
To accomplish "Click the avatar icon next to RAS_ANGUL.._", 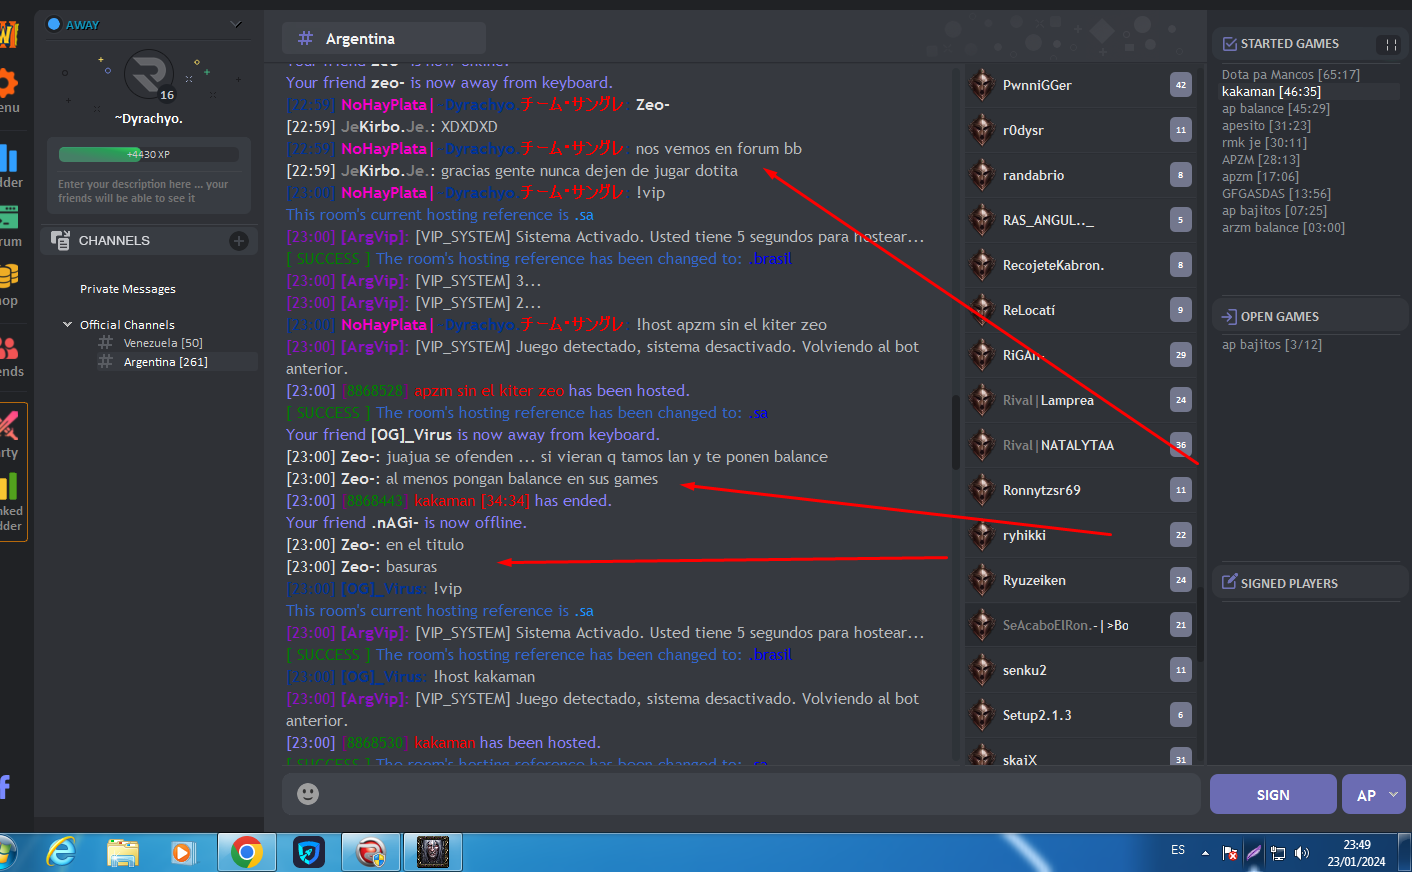I will (x=982, y=220).
